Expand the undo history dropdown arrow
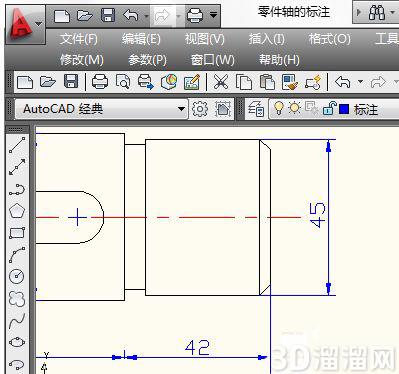Image resolution: width=399 pixels, height=374 pixels. point(360,82)
